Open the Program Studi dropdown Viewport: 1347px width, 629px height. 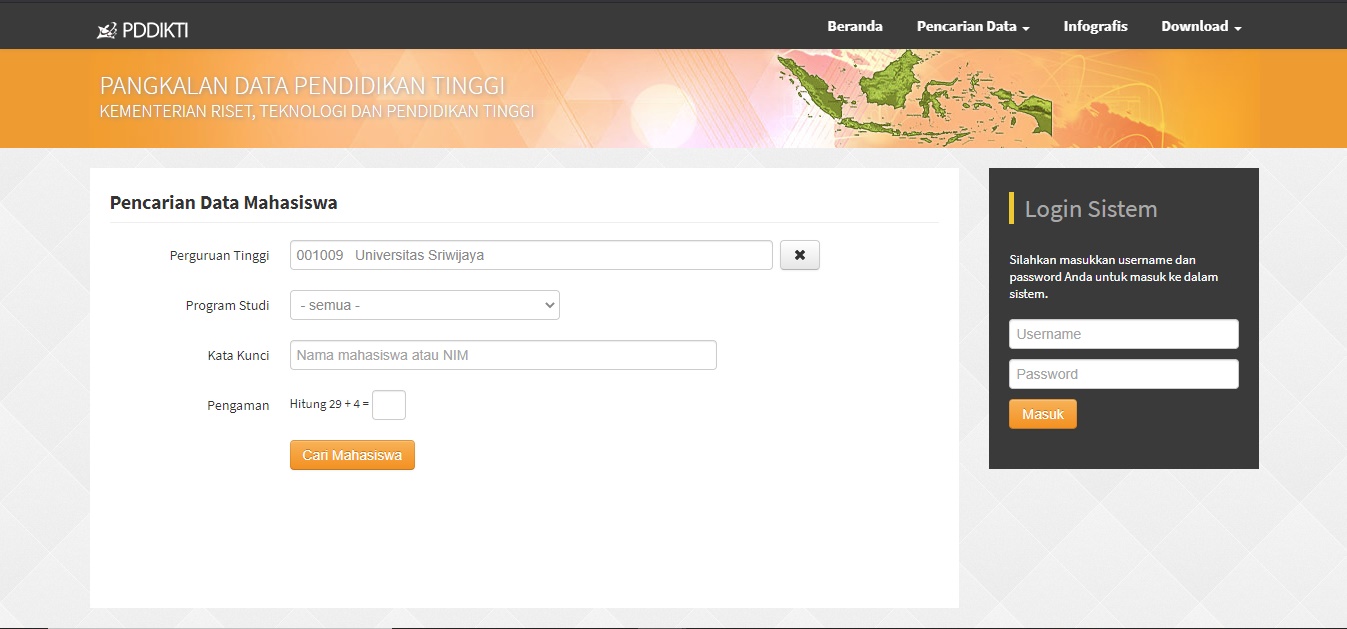[x=424, y=305]
